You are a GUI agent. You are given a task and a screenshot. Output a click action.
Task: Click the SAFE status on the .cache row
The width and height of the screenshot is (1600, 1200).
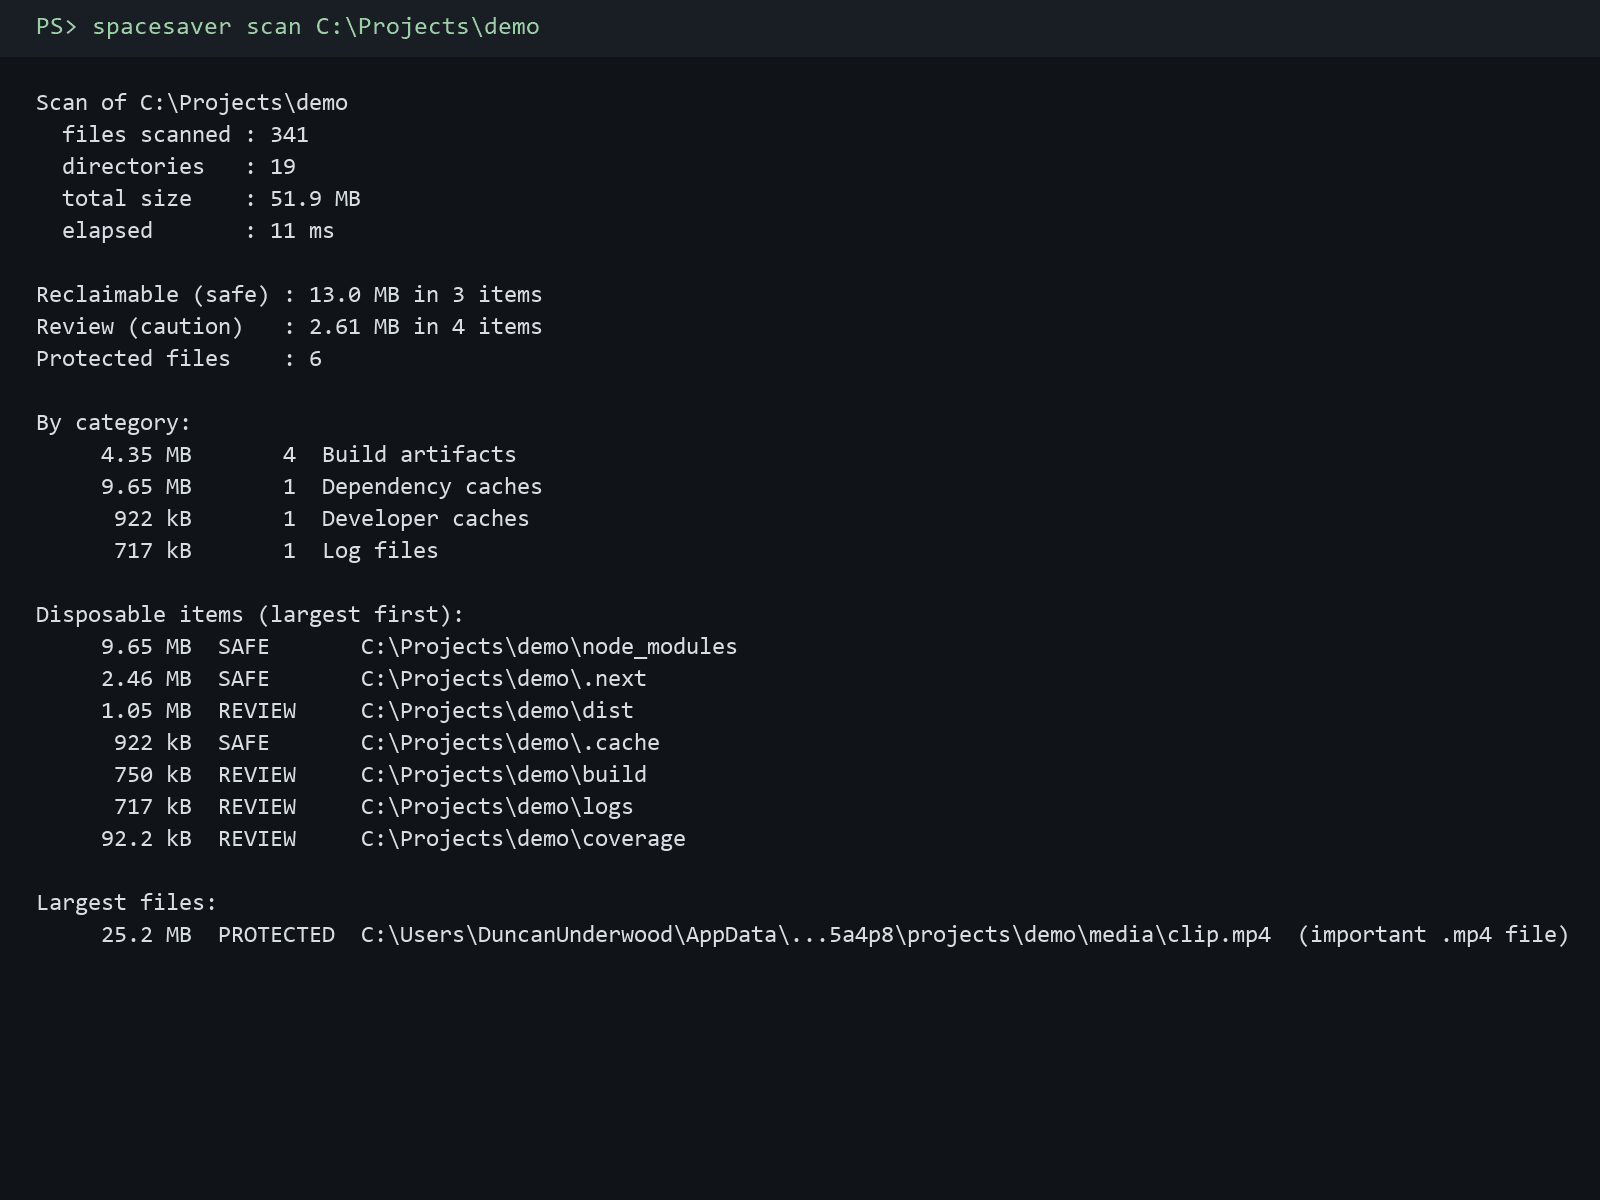(x=244, y=743)
